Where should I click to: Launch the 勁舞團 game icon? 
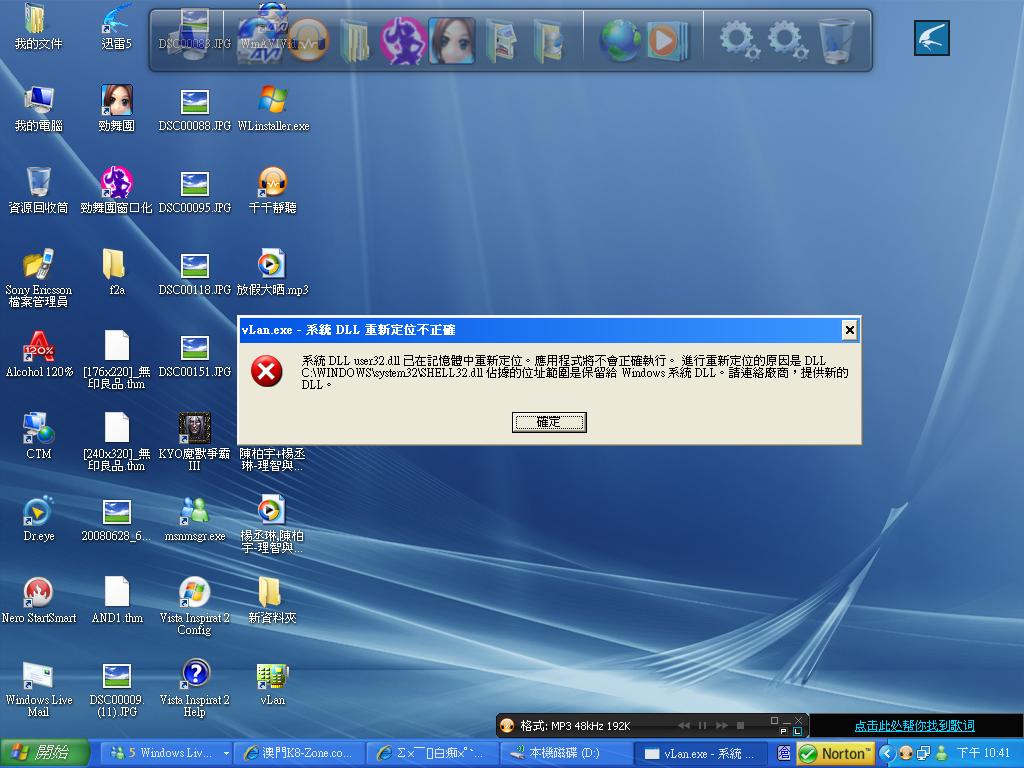pos(116,108)
